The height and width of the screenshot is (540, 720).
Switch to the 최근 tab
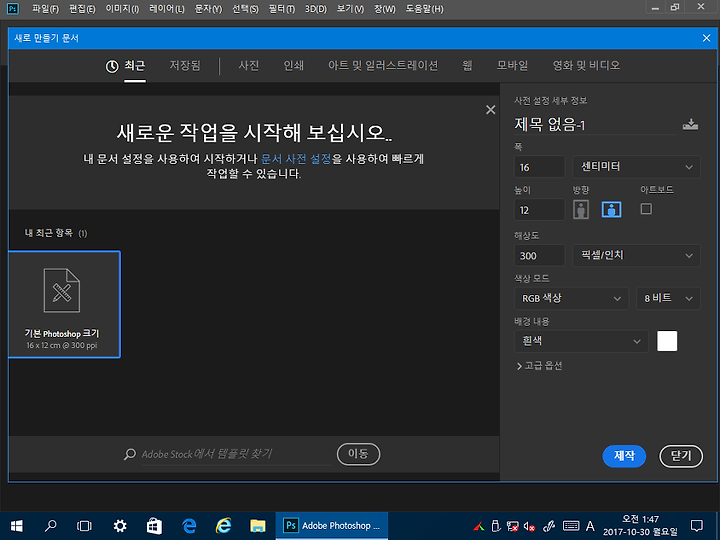pos(125,66)
